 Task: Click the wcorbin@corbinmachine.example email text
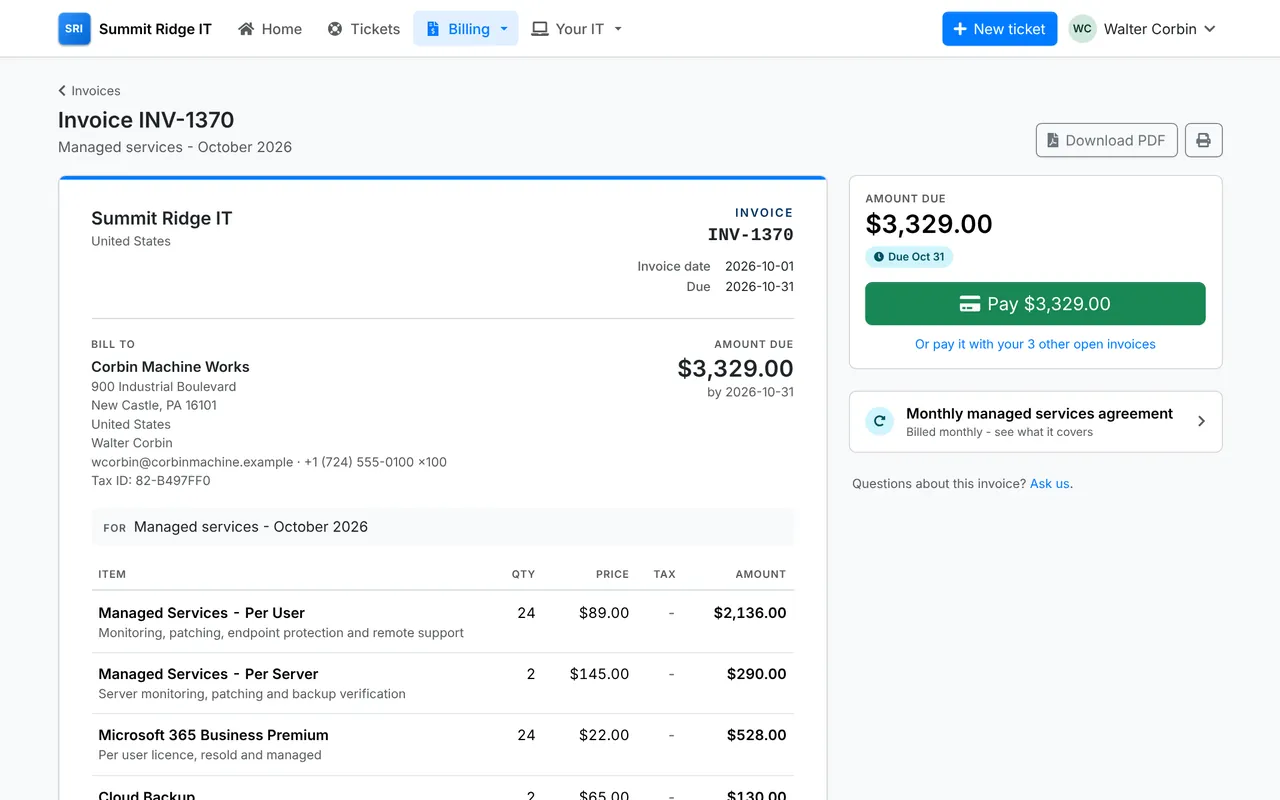click(192, 462)
